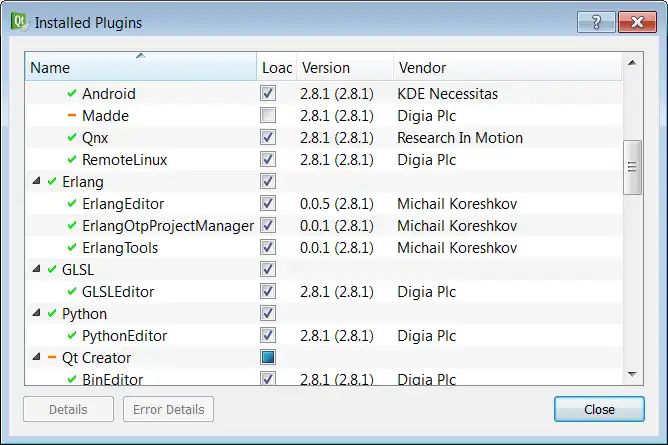668x445 pixels.
Task: Click the green check icon beside Android
Action: point(72,93)
